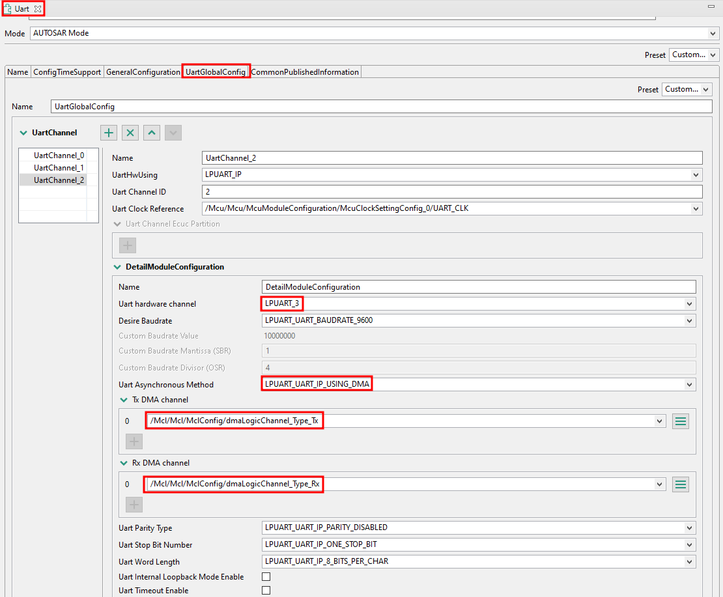This screenshot has width=723, height=597.
Task: Open list menu for Rx DMA channel
Action: pyautogui.click(x=681, y=484)
